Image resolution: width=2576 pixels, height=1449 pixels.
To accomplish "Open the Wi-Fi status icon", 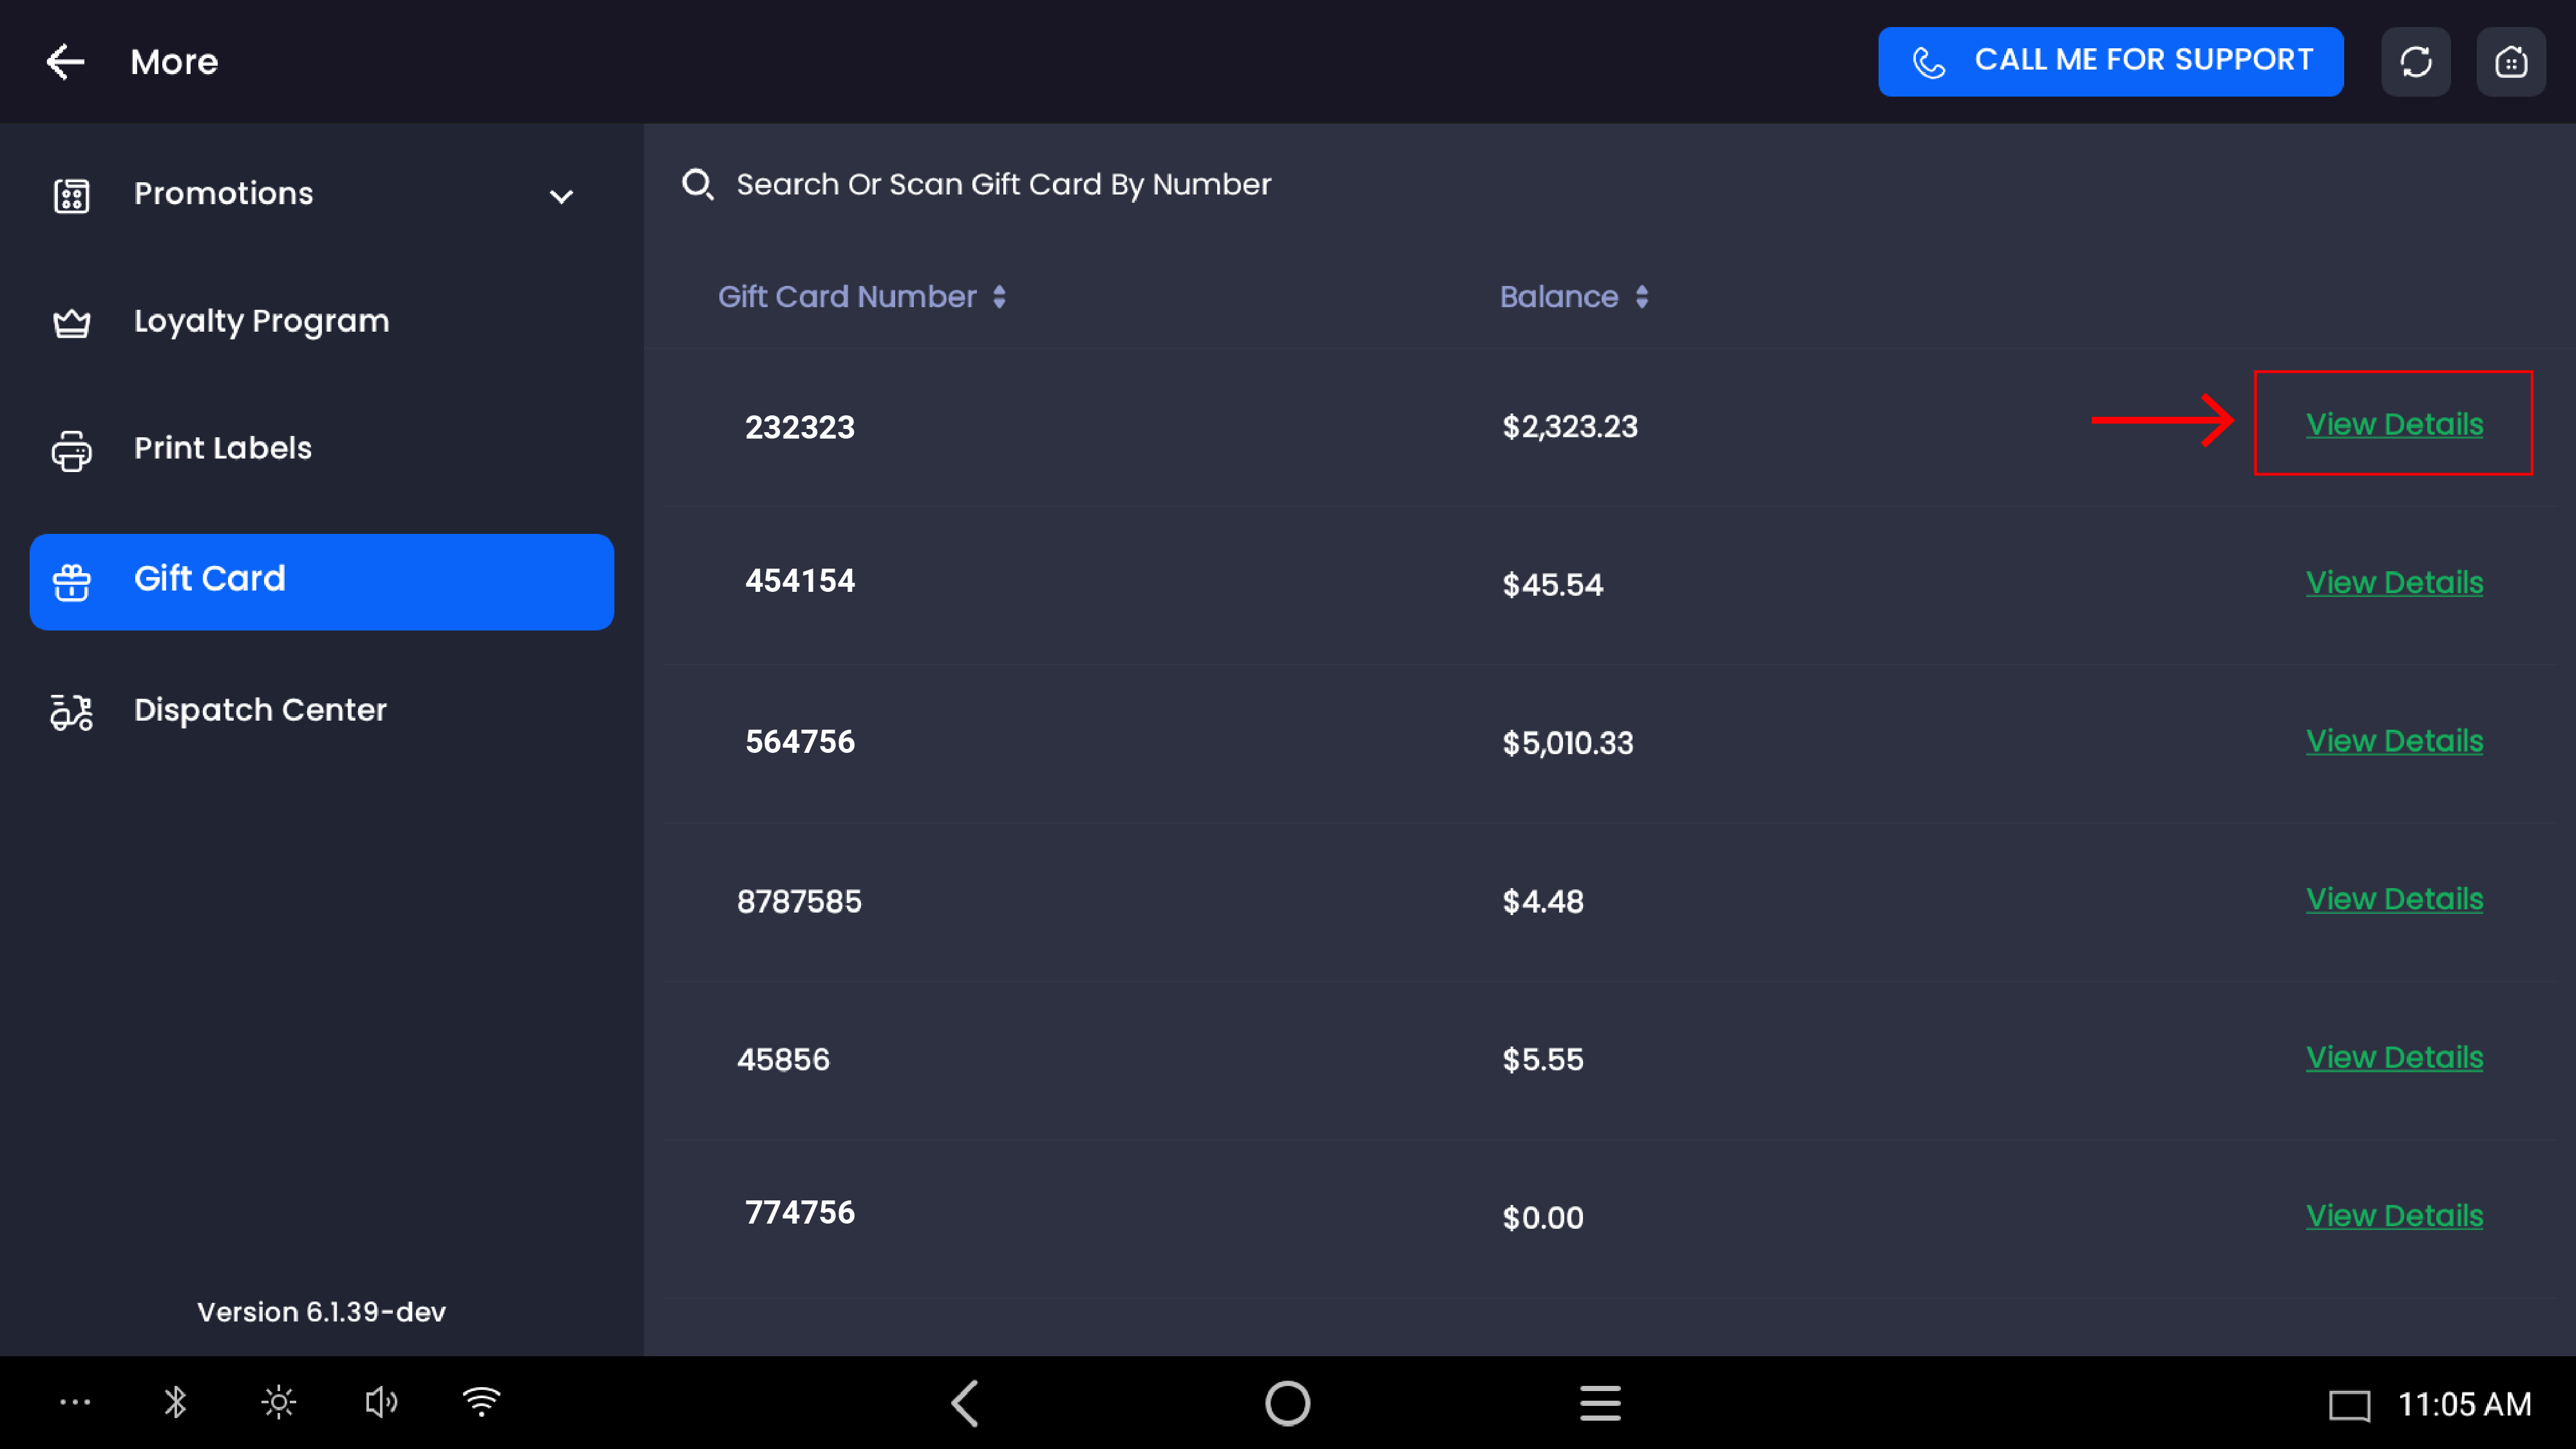I will [481, 1402].
